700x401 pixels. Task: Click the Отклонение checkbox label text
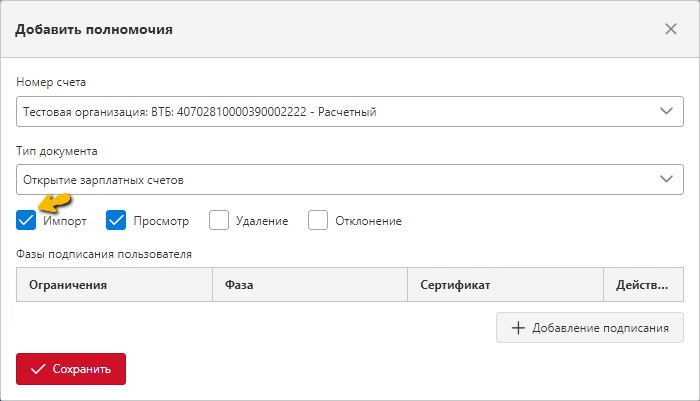[368, 221]
